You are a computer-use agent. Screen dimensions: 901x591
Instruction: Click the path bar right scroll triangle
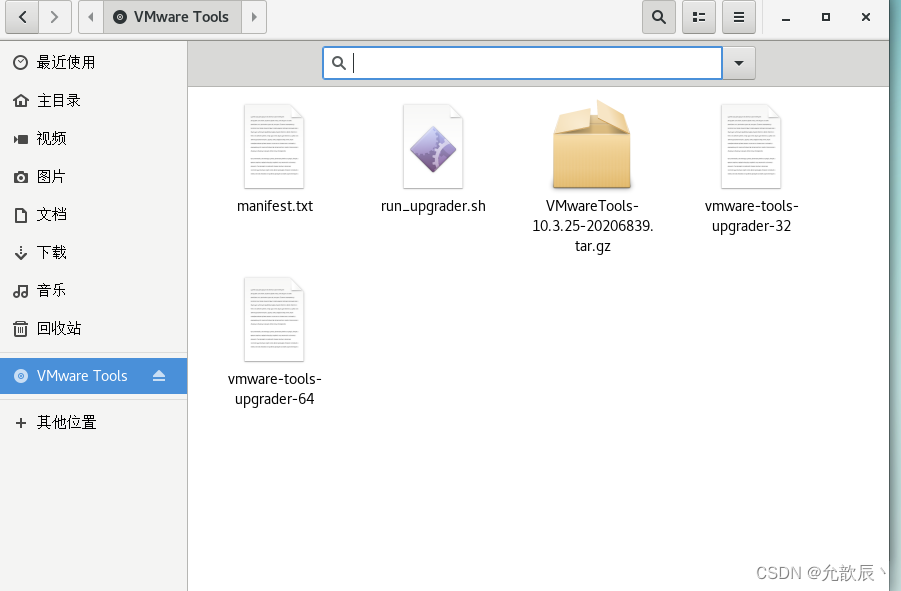[x=254, y=17]
